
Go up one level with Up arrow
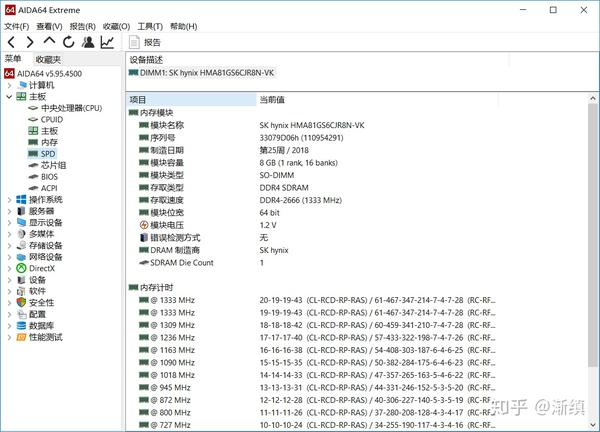click(x=49, y=41)
